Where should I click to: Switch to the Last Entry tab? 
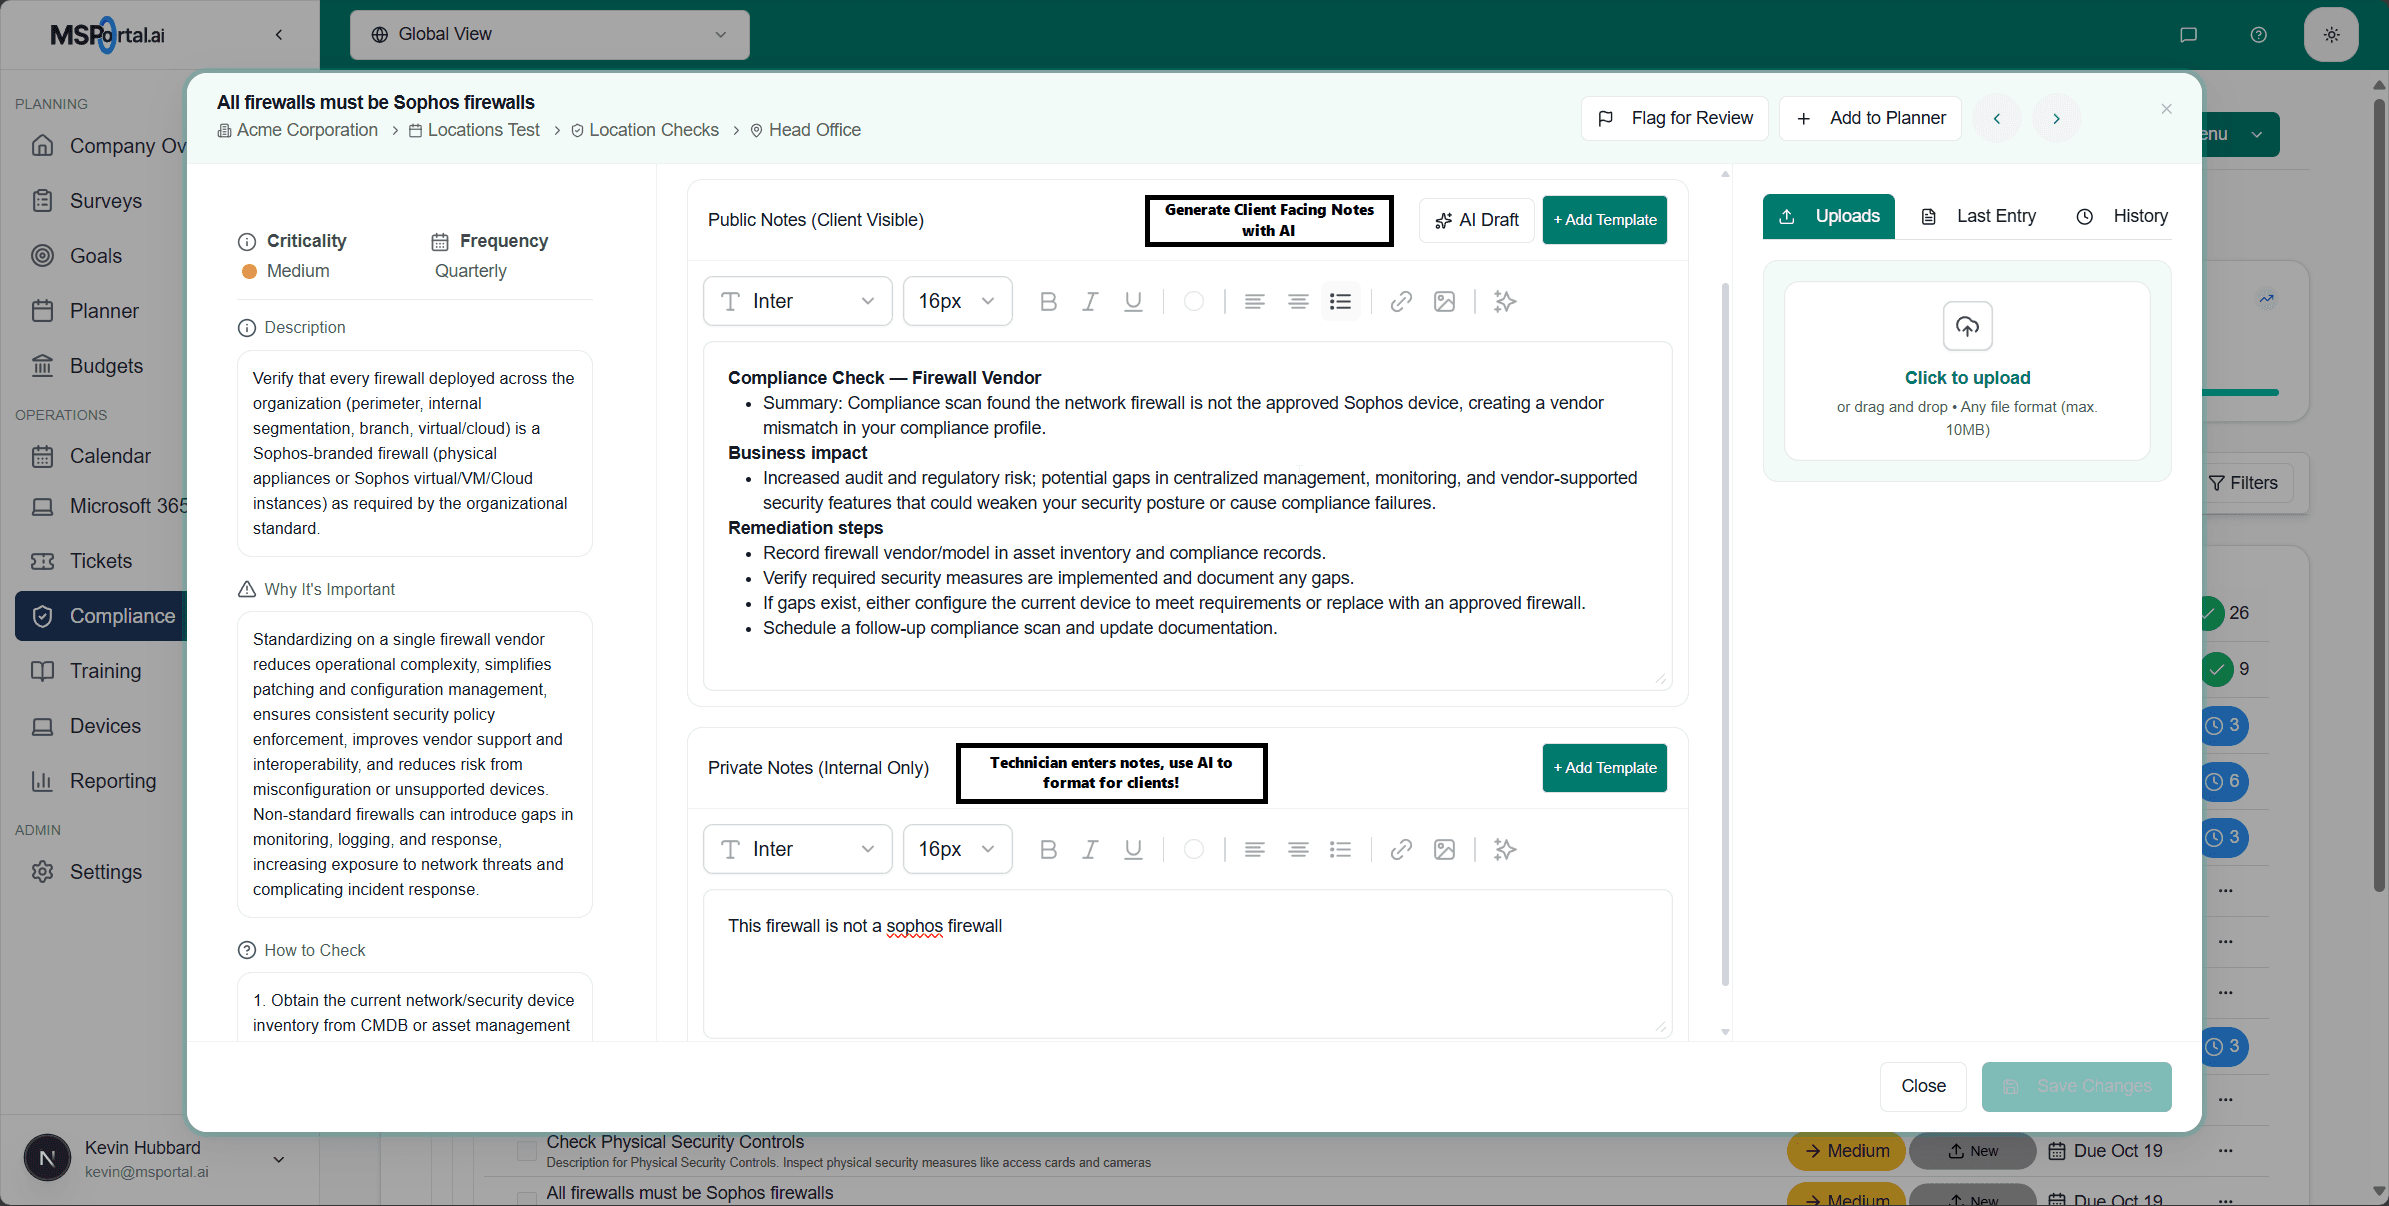[1979, 216]
